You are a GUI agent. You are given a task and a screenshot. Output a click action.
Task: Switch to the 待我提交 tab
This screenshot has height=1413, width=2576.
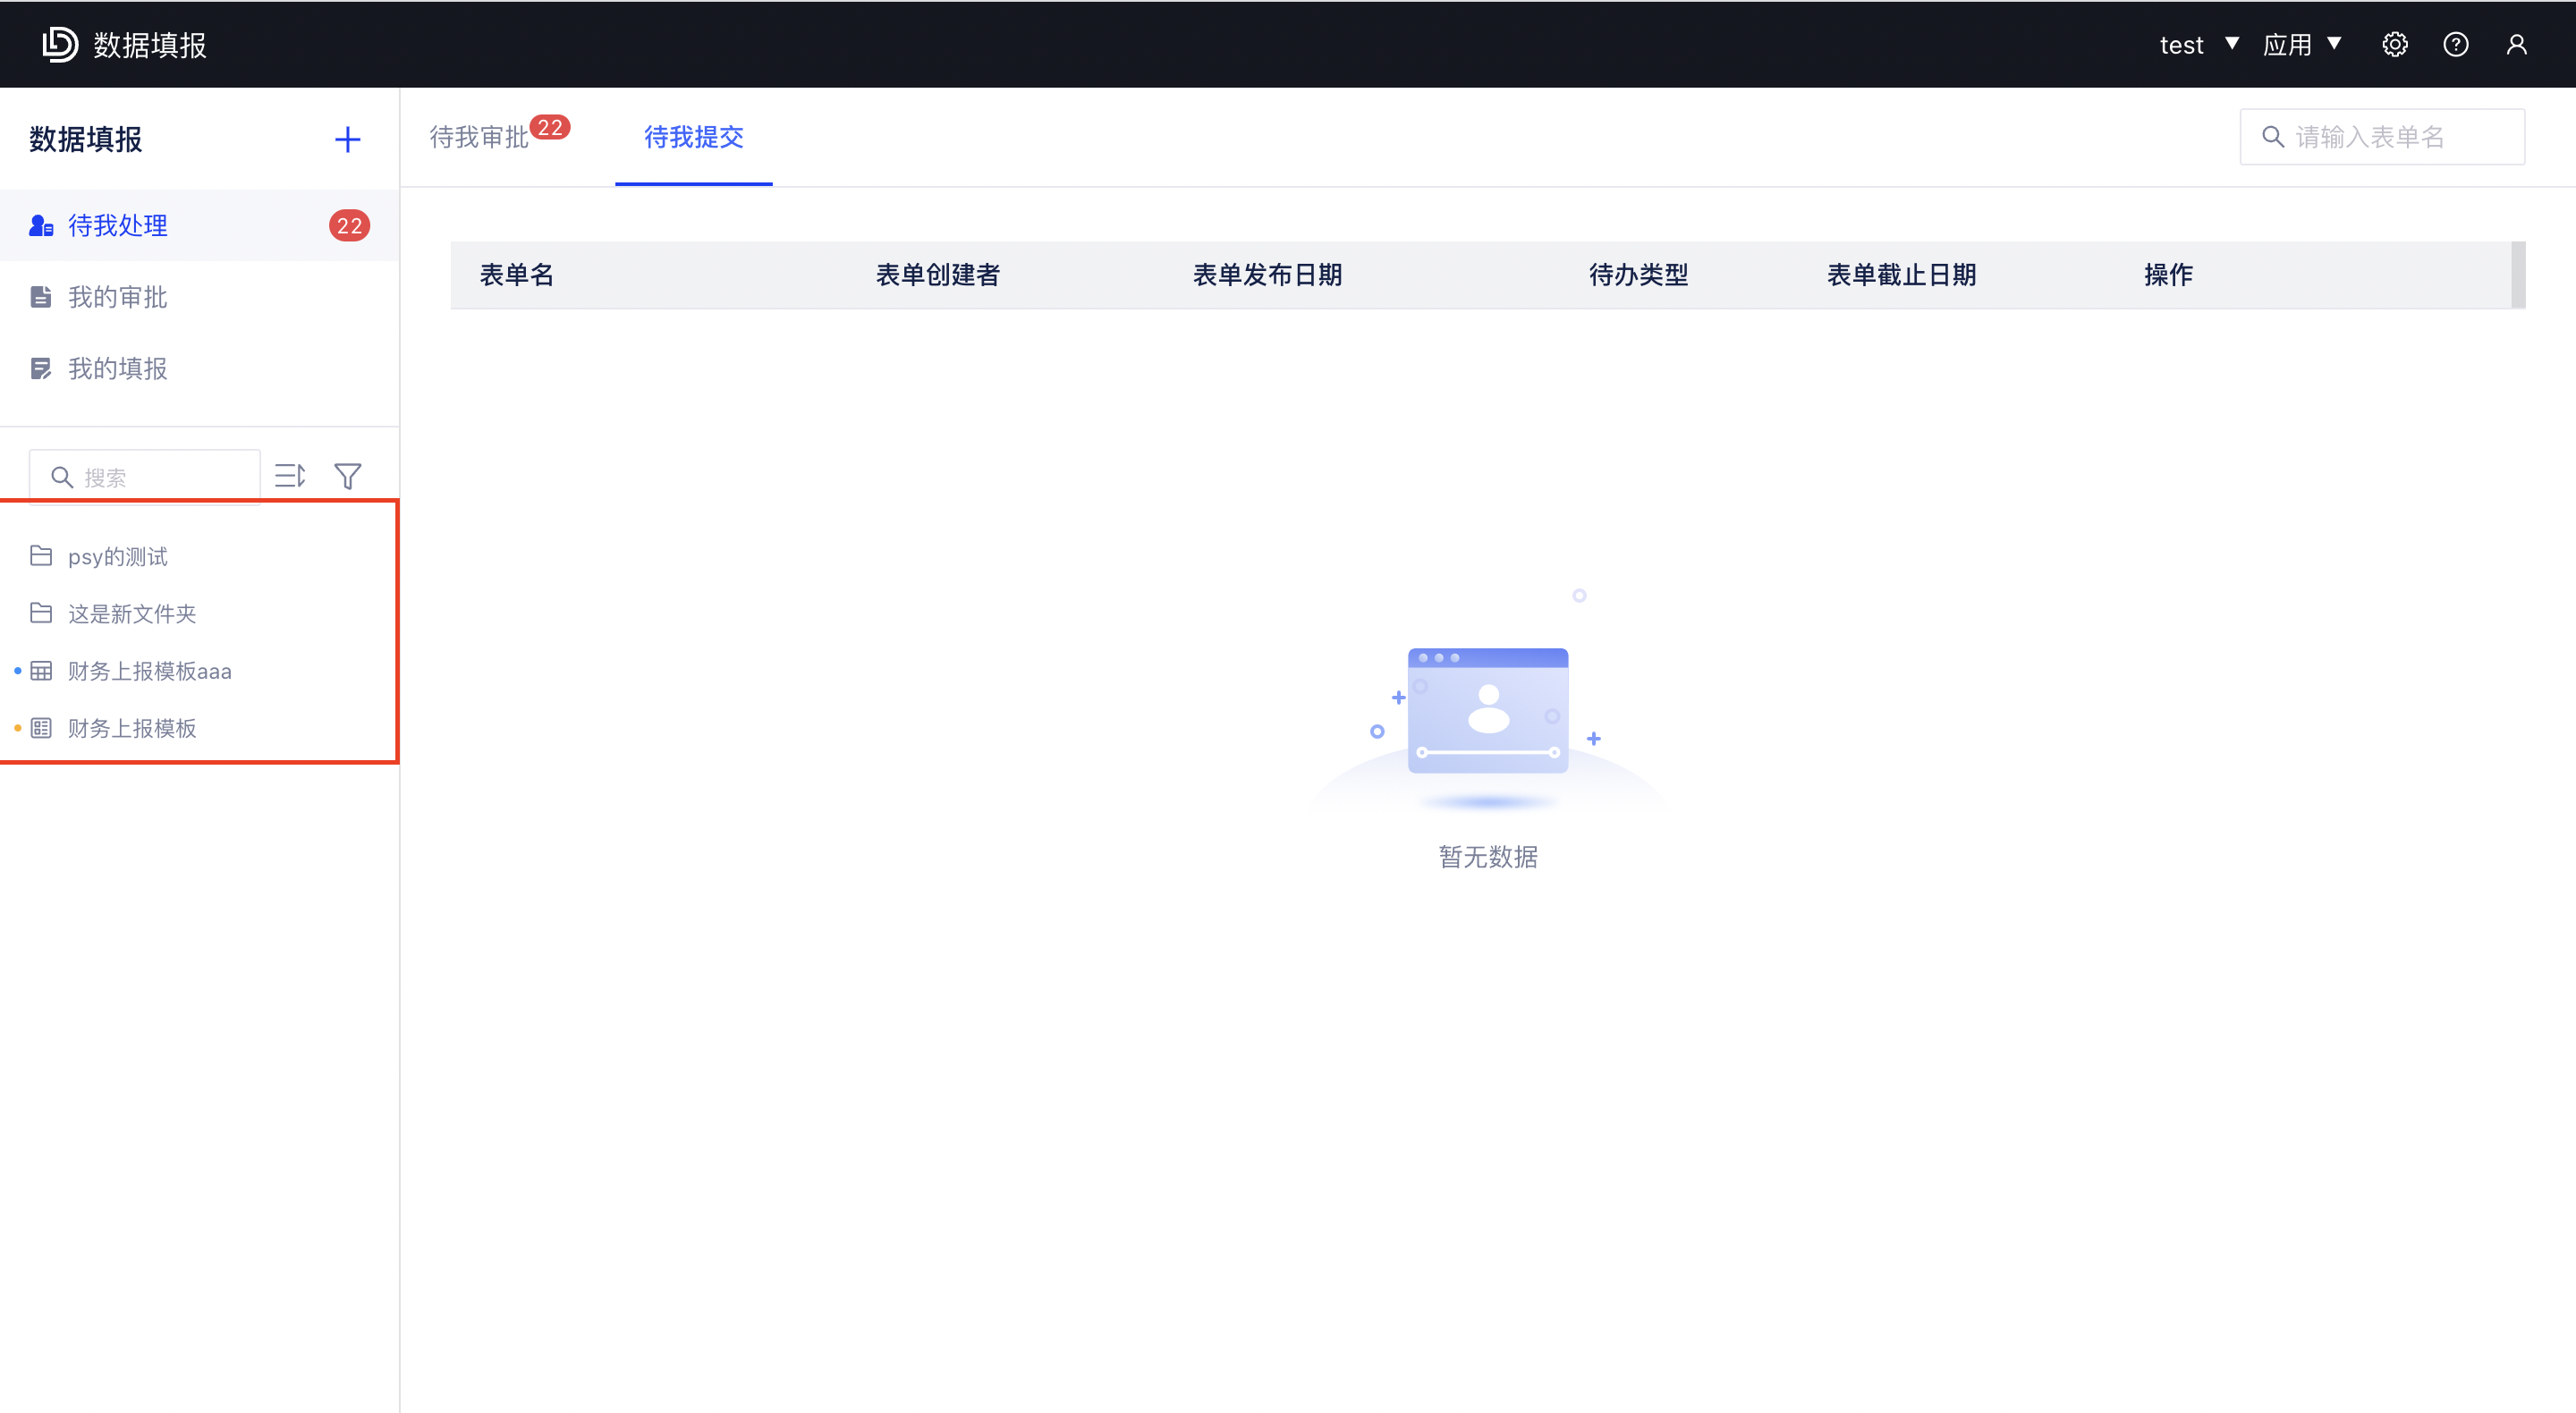pos(693,137)
